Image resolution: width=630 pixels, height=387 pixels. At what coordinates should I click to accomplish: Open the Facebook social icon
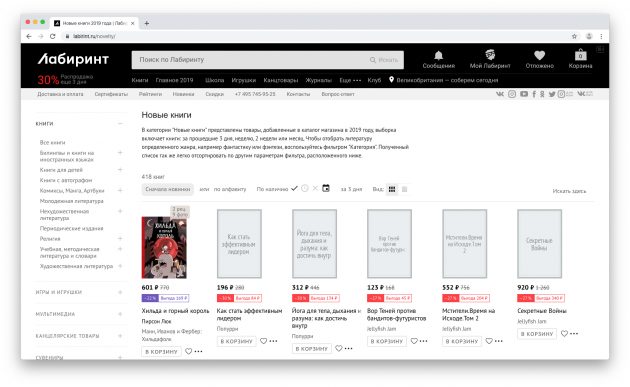(x=534, y=94)
